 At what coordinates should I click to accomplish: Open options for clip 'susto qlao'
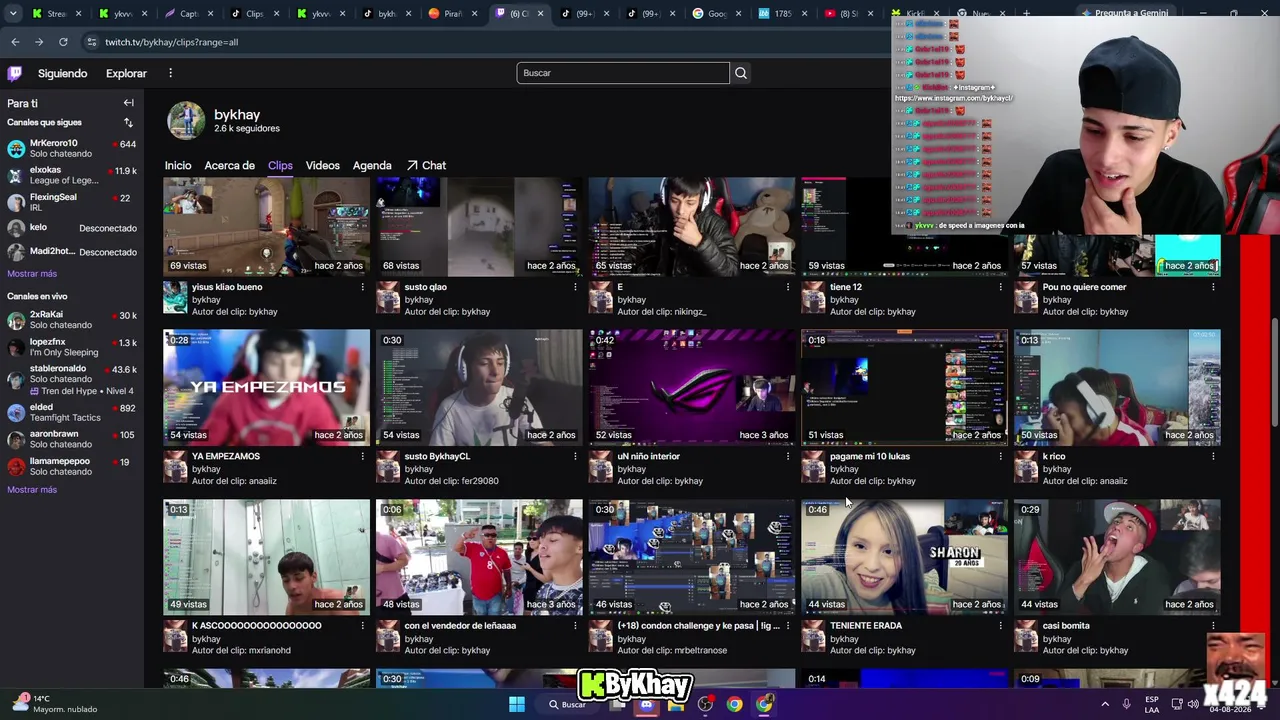[x=575, y=287]
